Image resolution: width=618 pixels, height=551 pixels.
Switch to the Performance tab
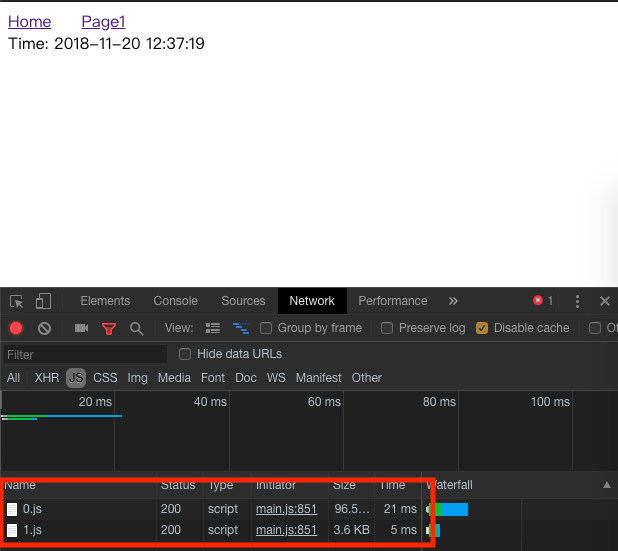point(393,301)
